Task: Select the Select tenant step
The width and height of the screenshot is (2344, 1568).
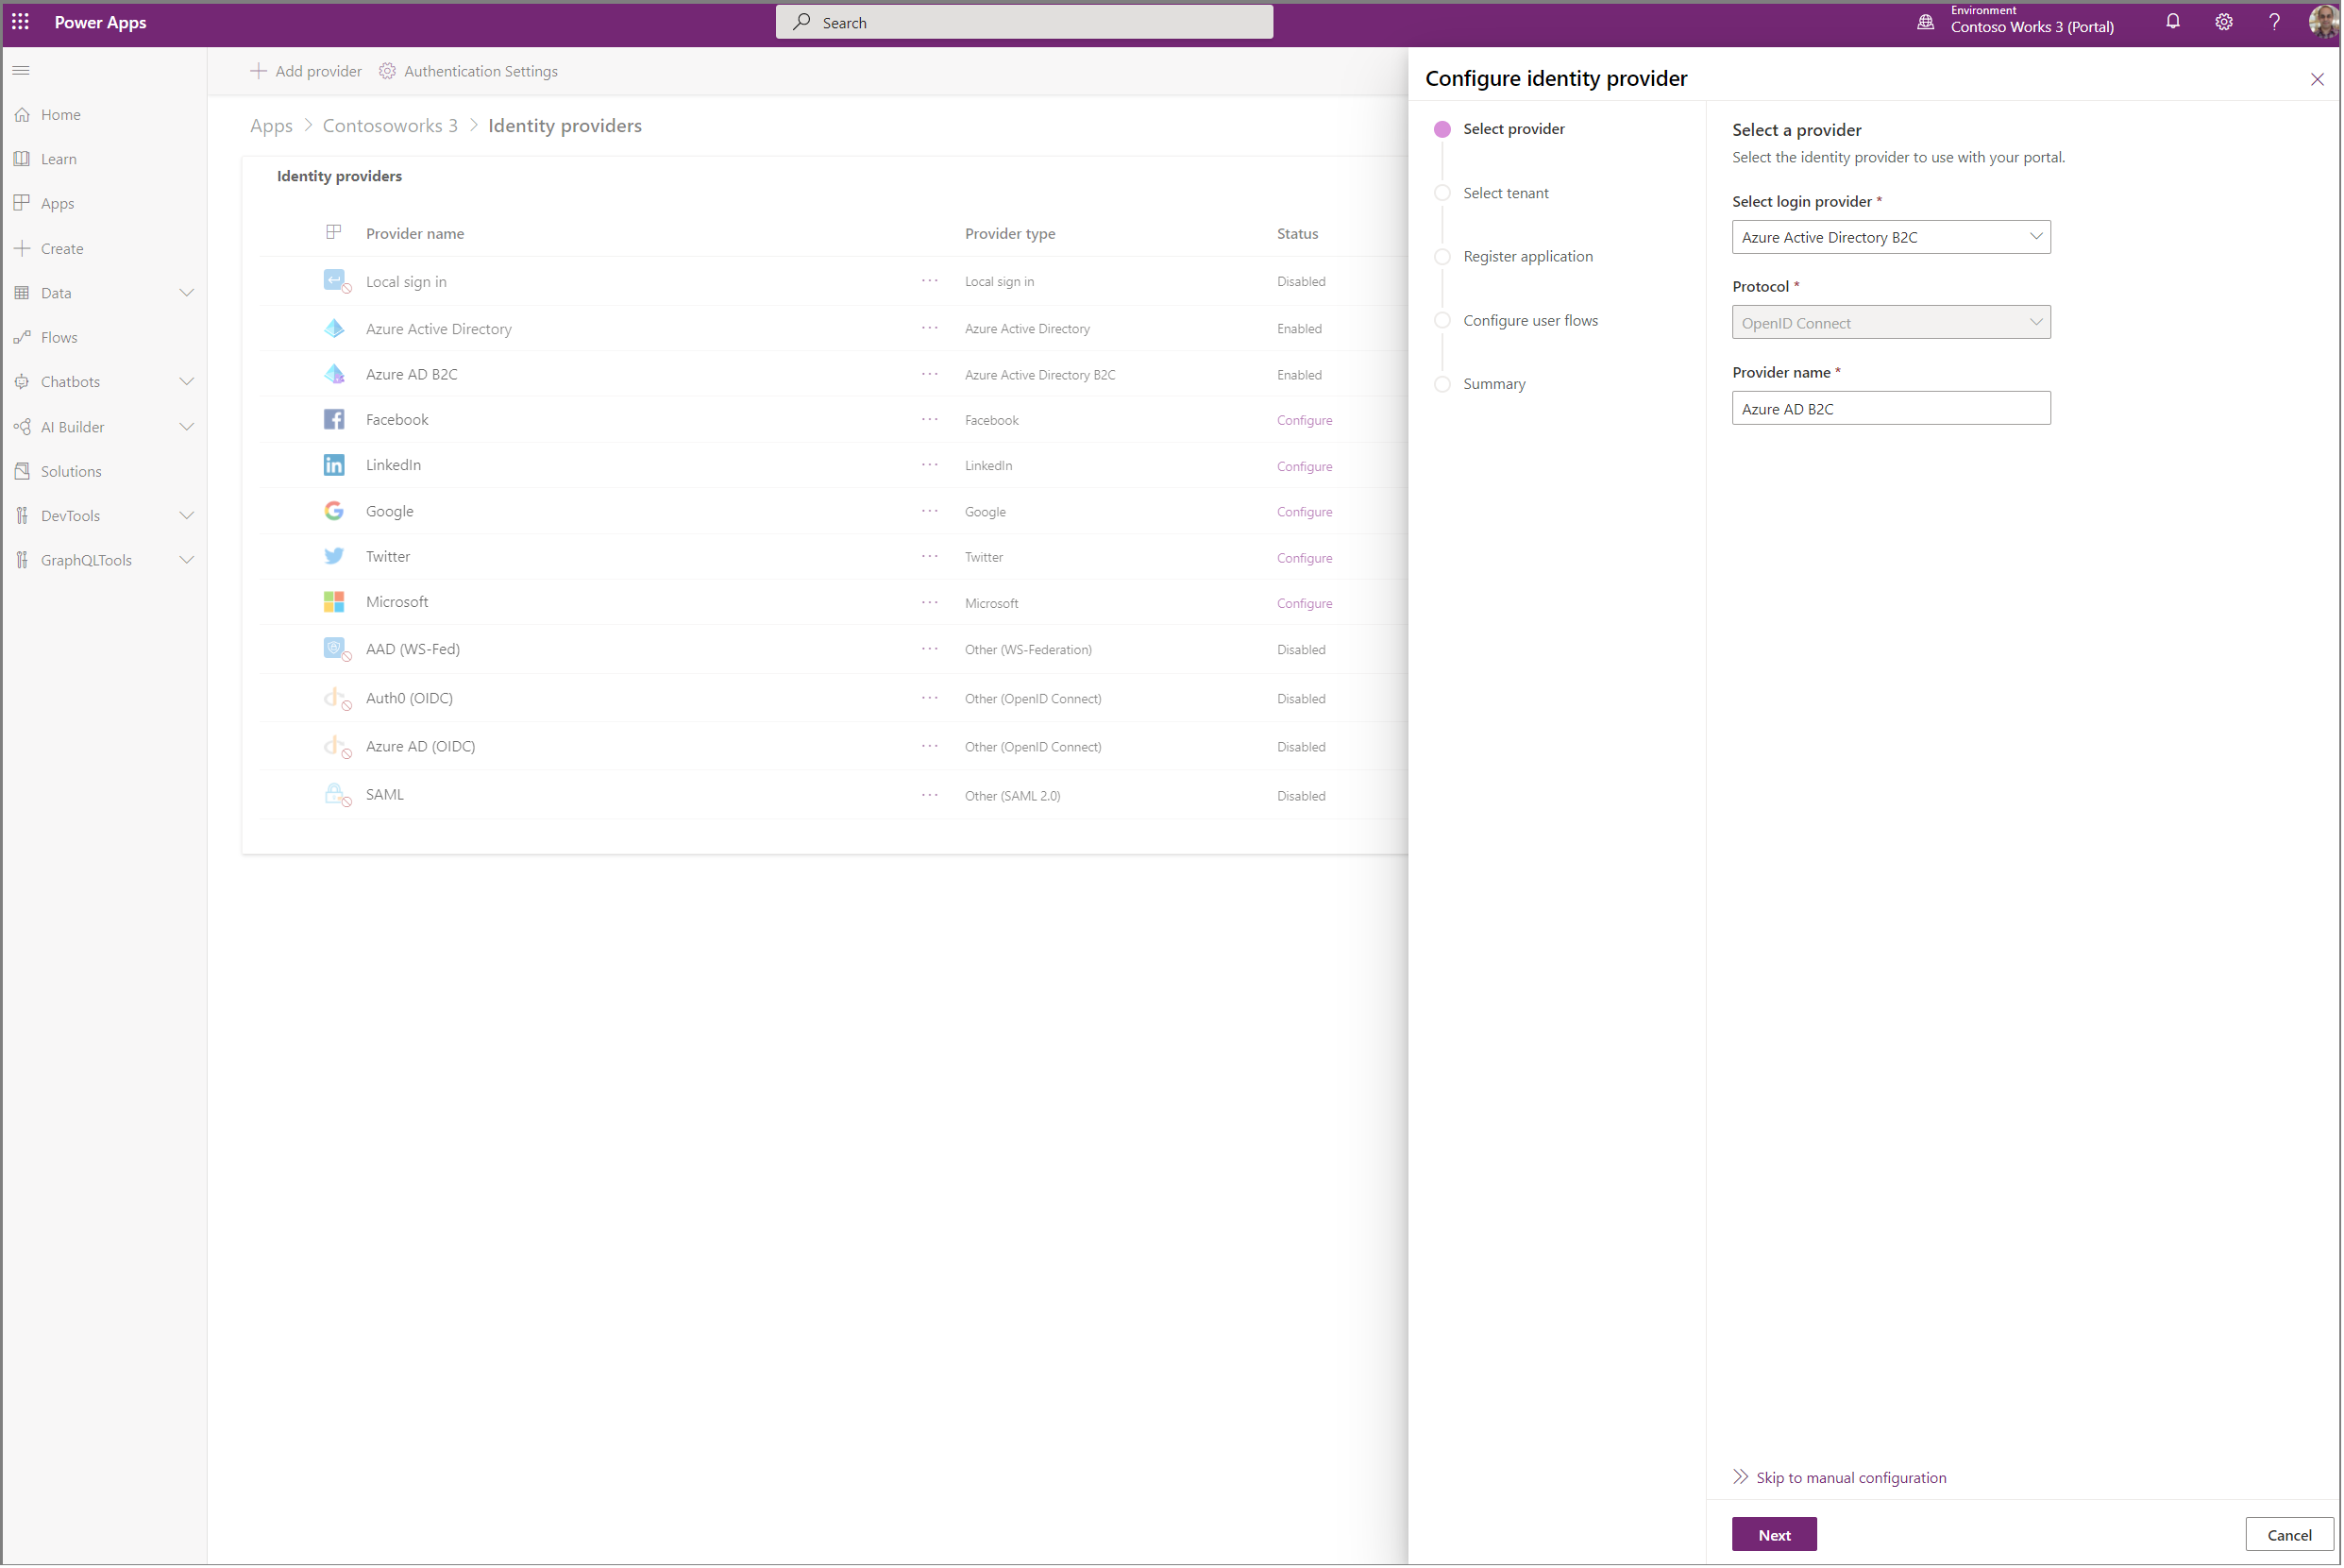Action: [1505, 193]
